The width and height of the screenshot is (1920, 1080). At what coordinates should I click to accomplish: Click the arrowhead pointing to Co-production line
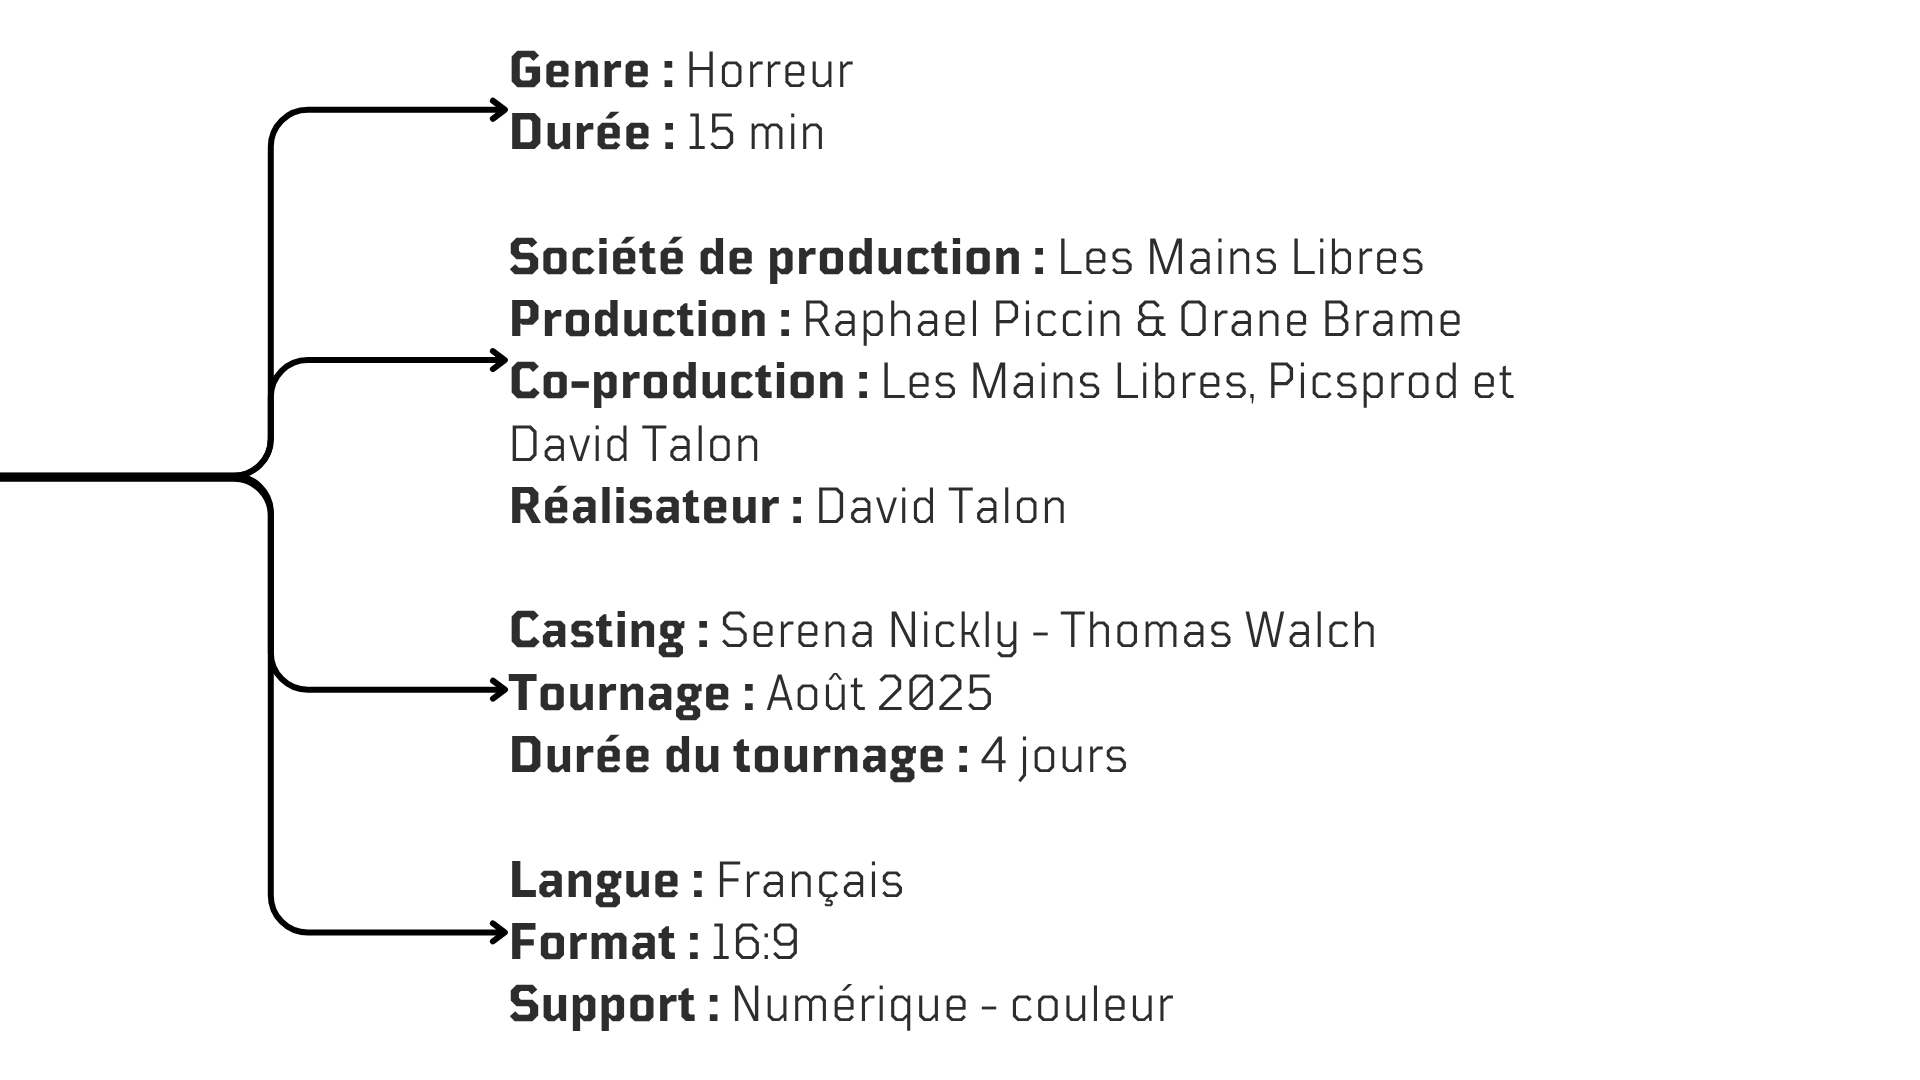pyautogui.click(x=499, y=360)
